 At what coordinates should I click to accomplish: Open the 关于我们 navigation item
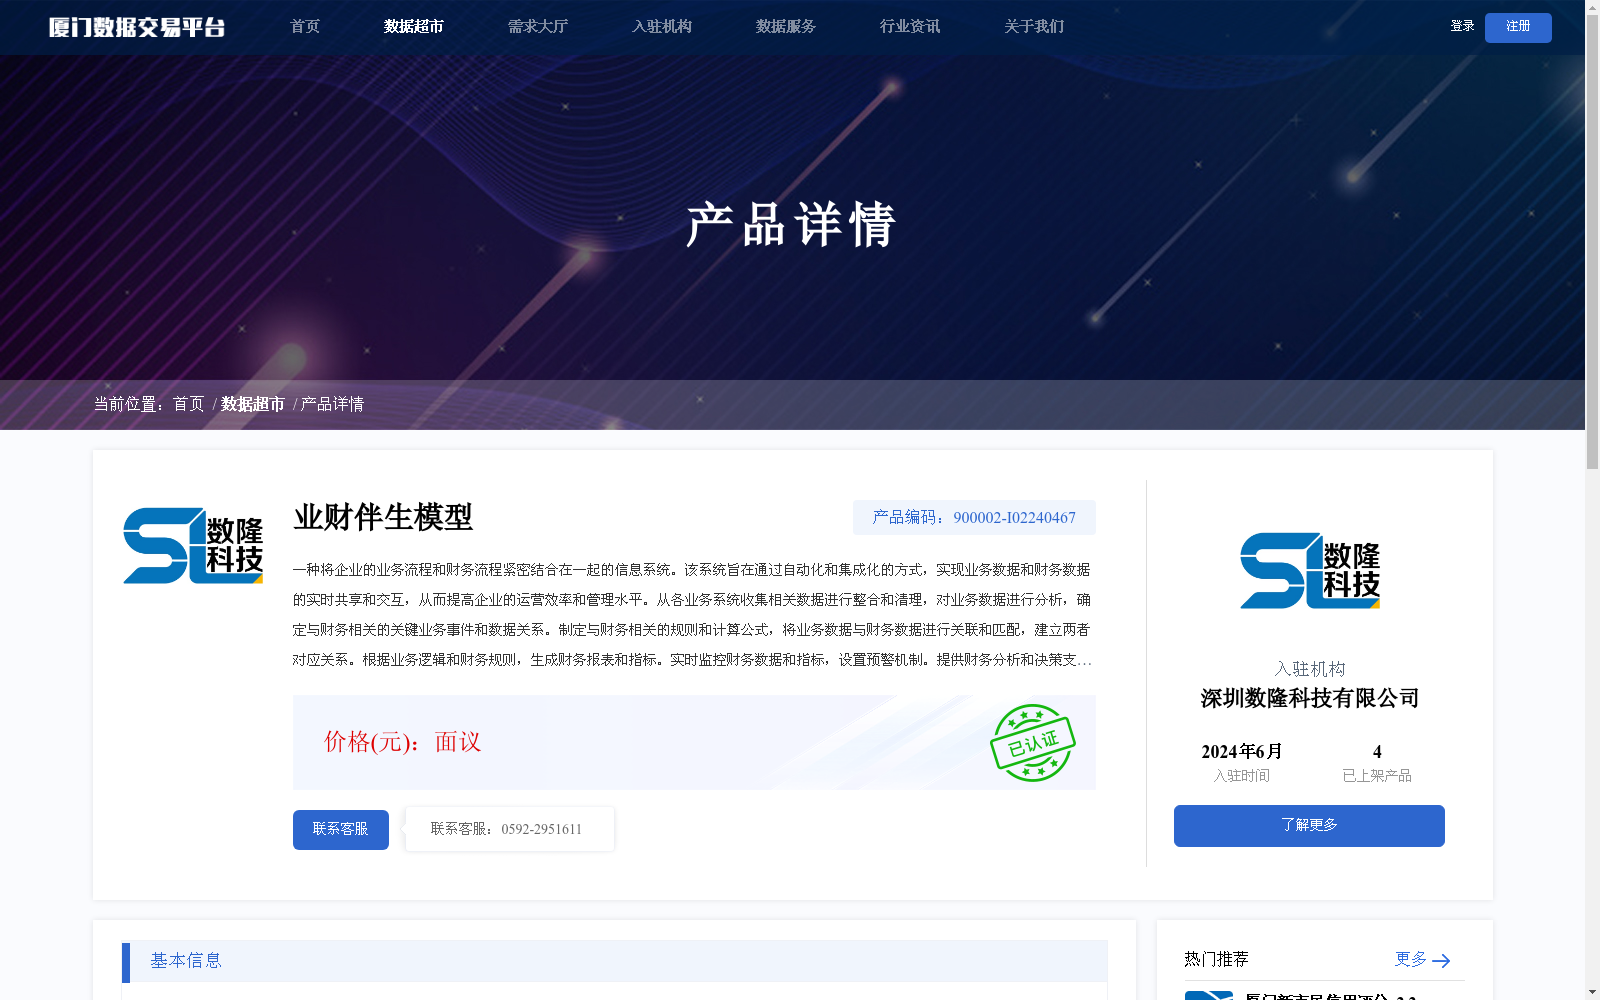pyautogui.click(x=1034, y=27)
